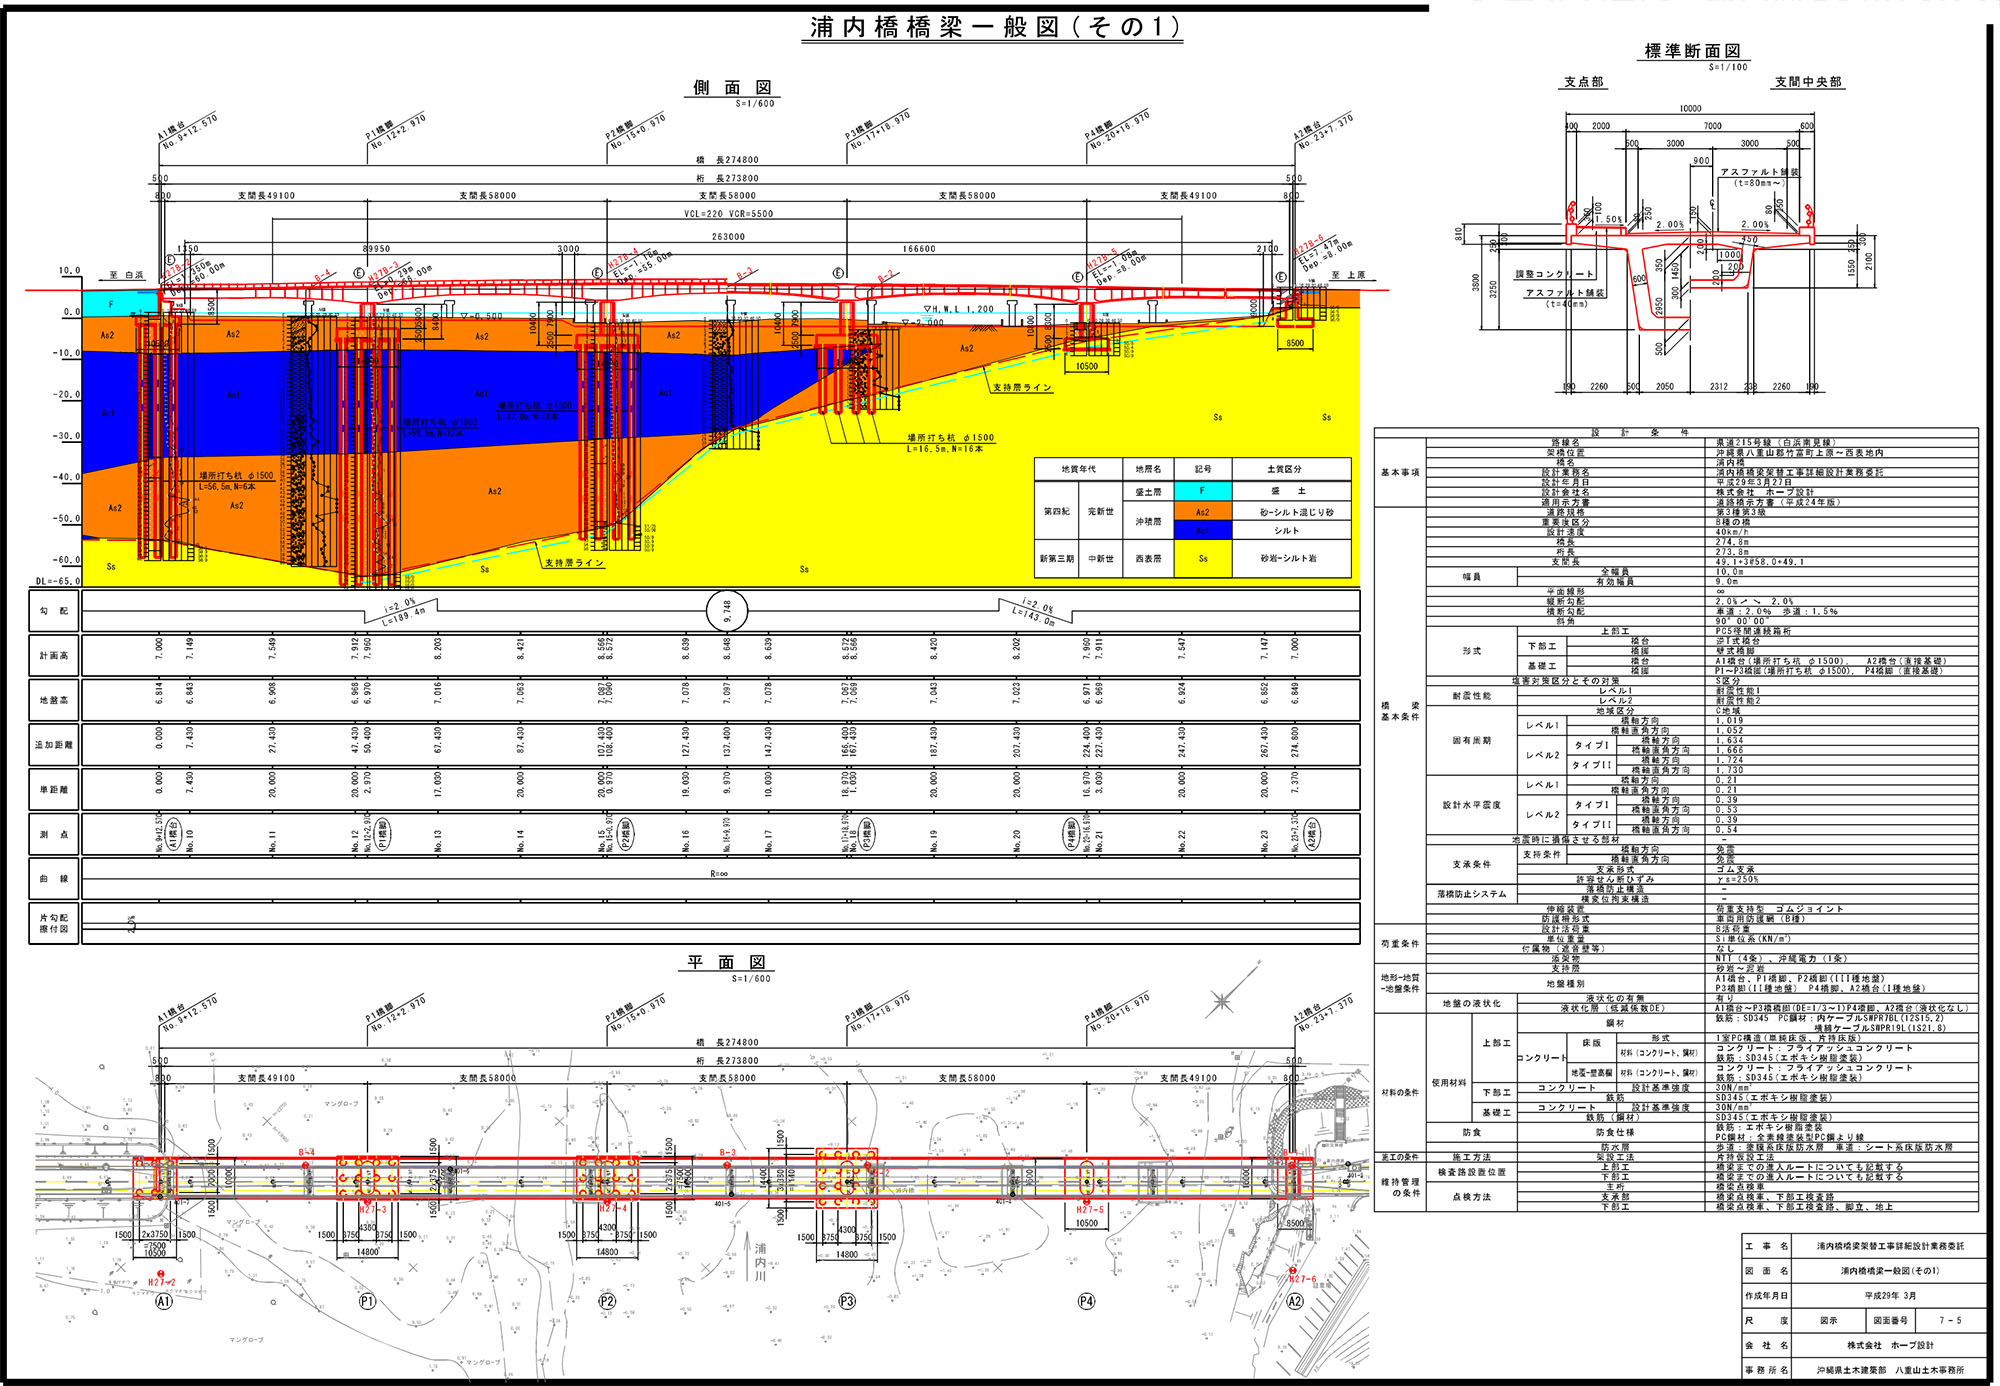Click the circled 9.748 value in gradient row
The width and height of the screenshot is (2000, 1386).
pos(727,610)
